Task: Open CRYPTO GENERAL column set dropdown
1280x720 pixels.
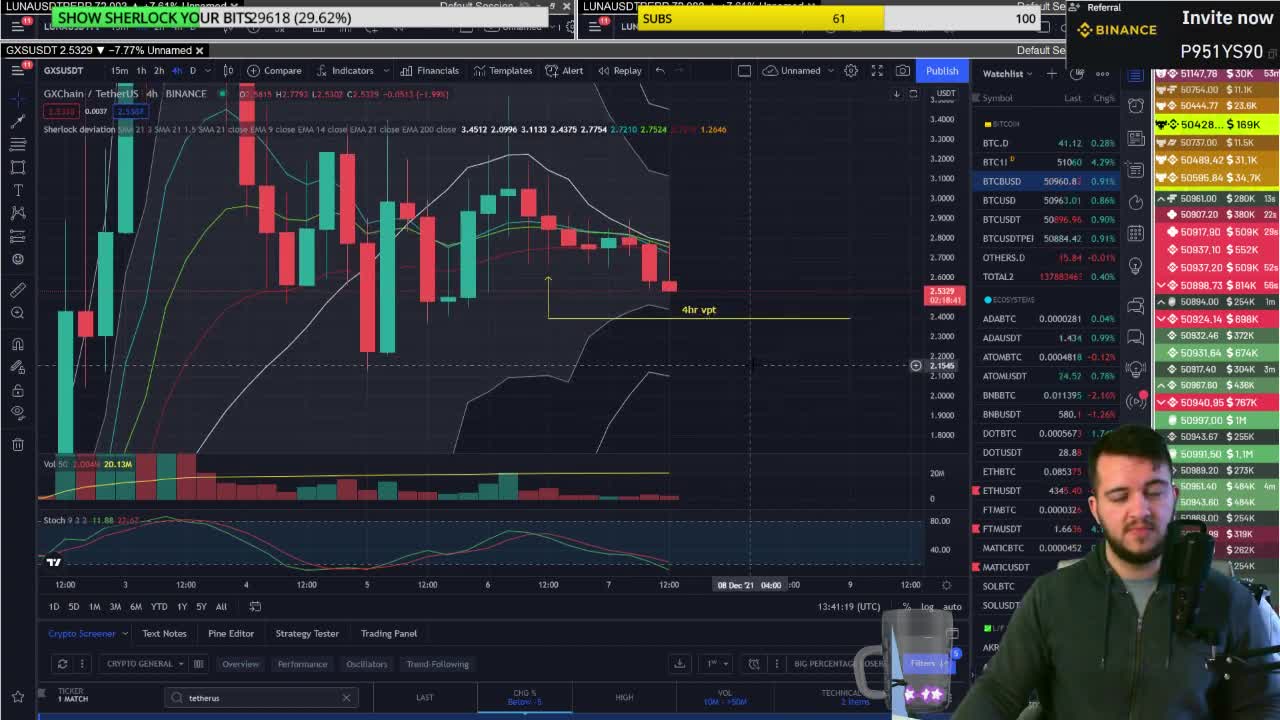Action: [145, 663]
